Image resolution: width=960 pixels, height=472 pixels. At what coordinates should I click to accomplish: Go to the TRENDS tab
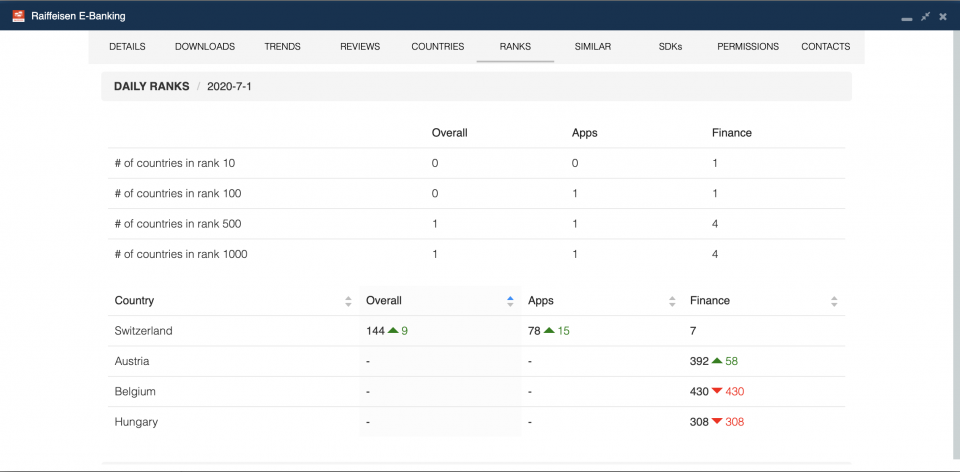(x=282, y=47)
